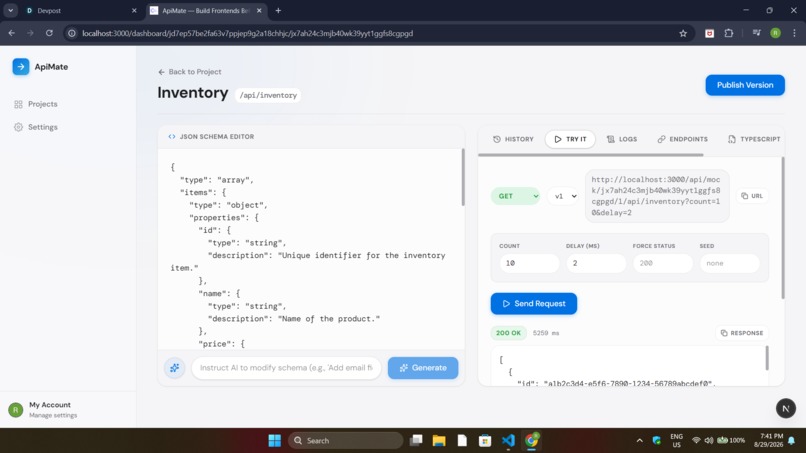This screenshot has height=453, width=806.
Task: Copy response with the Response button
Action: (742, 333)
